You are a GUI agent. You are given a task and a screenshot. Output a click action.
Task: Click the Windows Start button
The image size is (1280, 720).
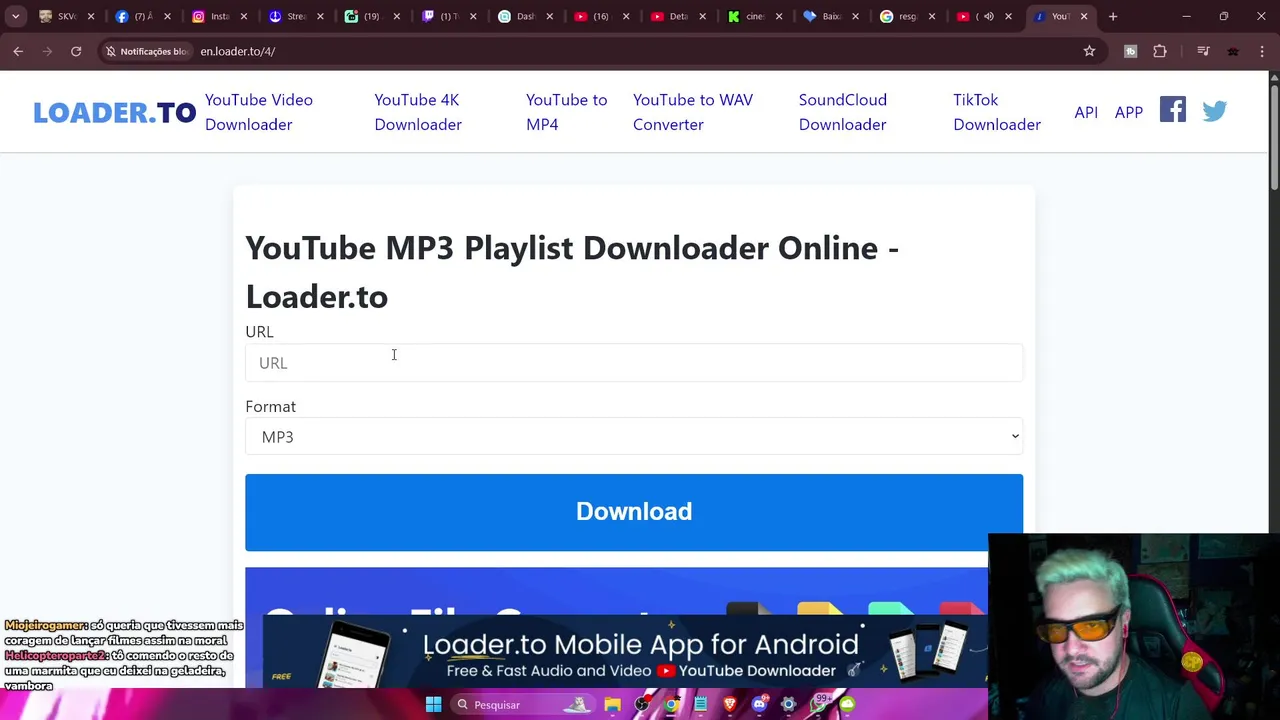[x=433, y=705]
